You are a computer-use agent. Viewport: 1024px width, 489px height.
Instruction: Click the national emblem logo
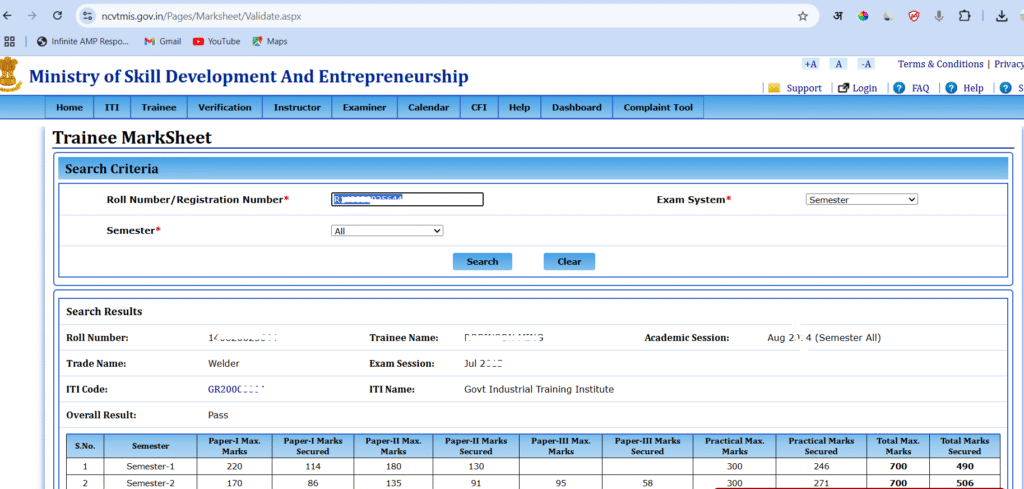(10, 75)
